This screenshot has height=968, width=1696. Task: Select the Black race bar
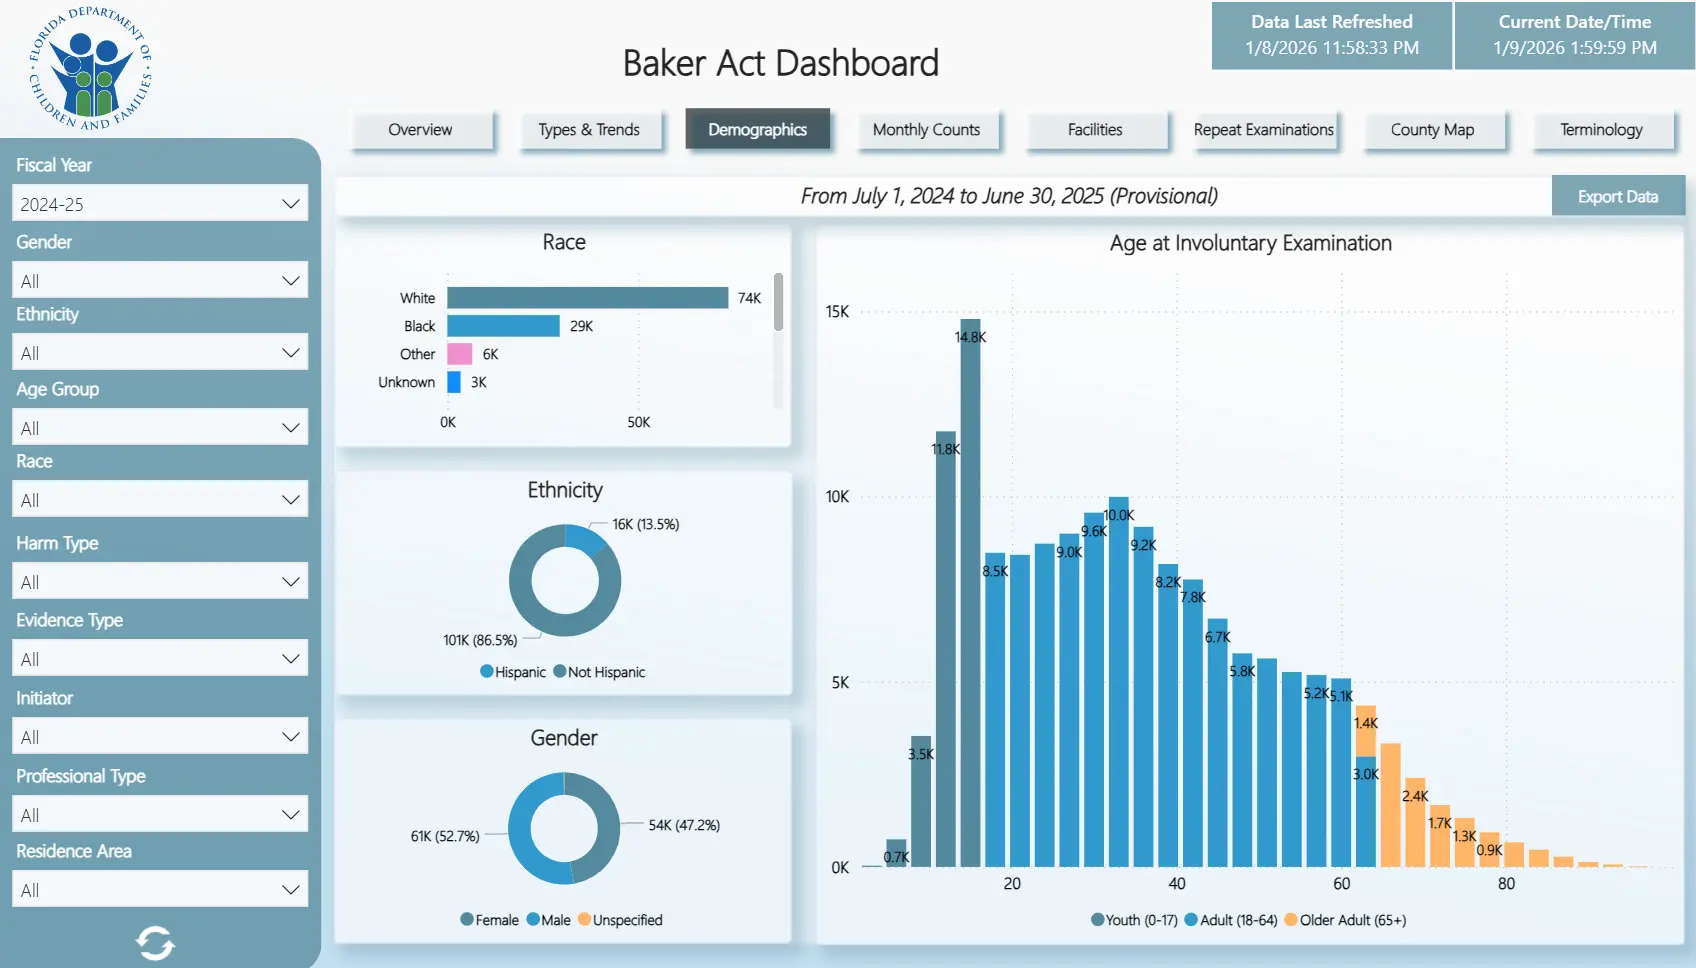(x=504, y=326)
